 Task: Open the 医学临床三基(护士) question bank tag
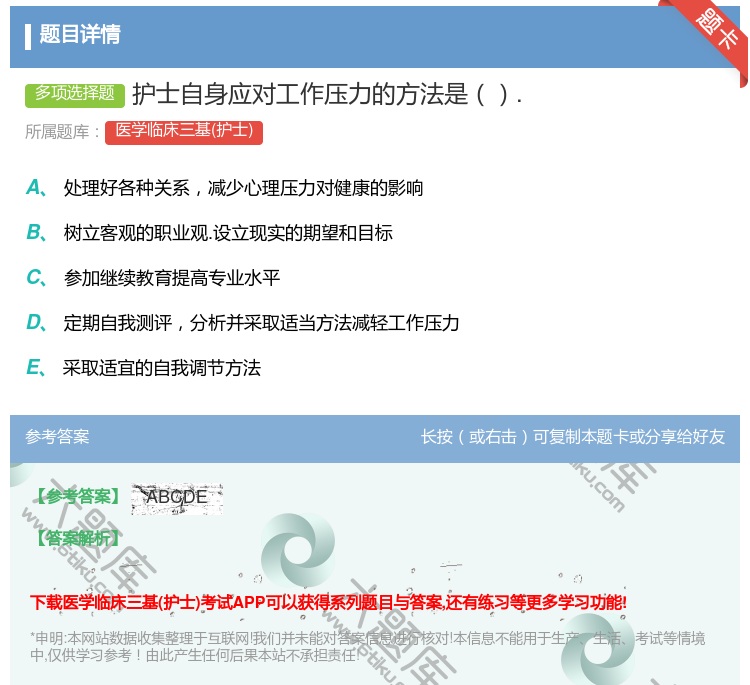184,132
